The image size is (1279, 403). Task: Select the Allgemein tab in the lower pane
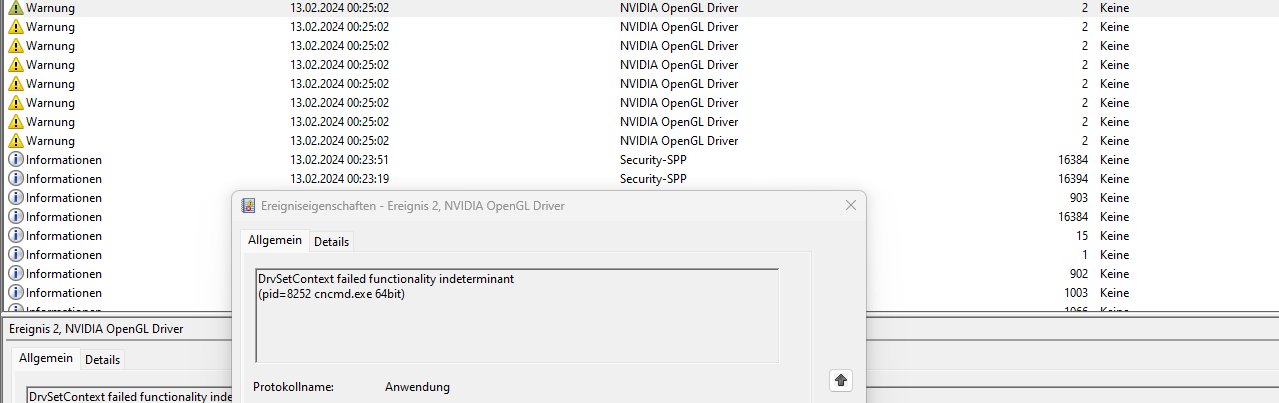46,358
